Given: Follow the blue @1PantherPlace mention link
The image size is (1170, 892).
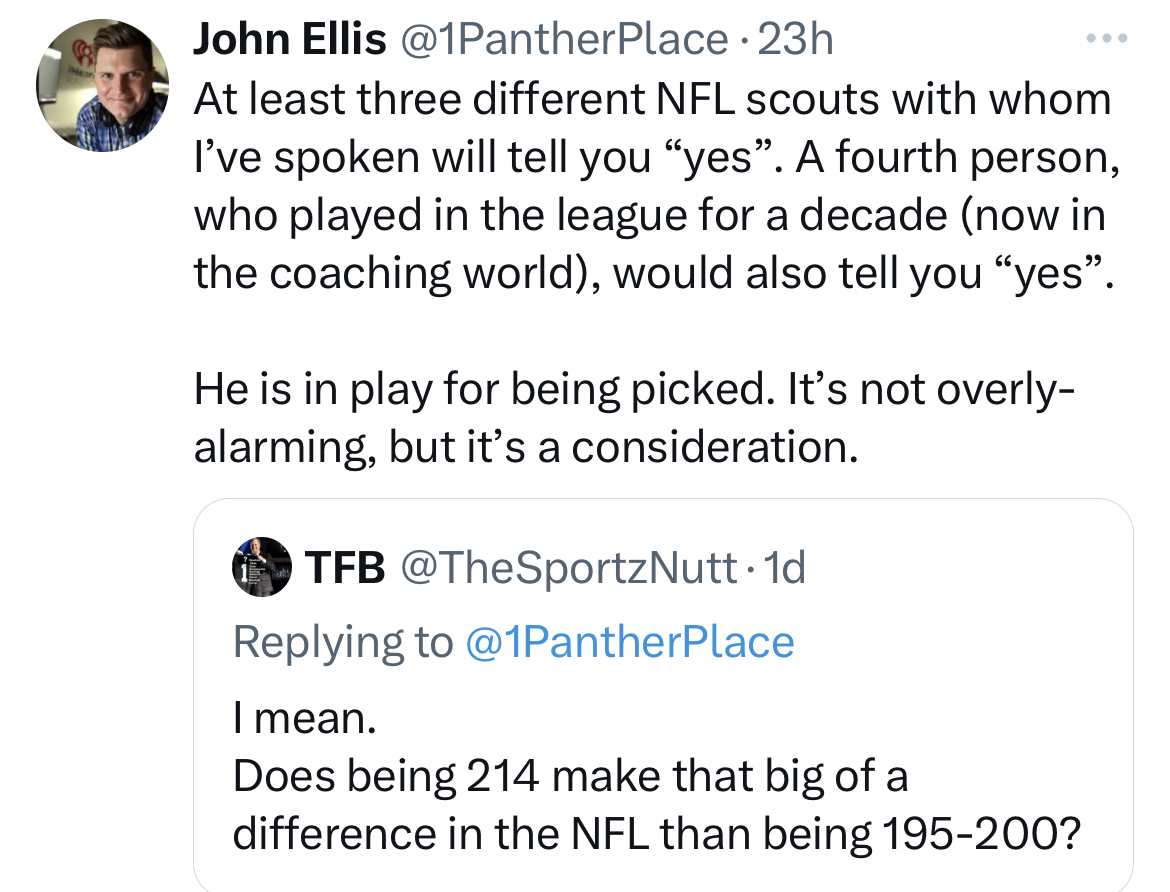Looking at the screenshot, I should pyautogui.click(x=630, y=642).
